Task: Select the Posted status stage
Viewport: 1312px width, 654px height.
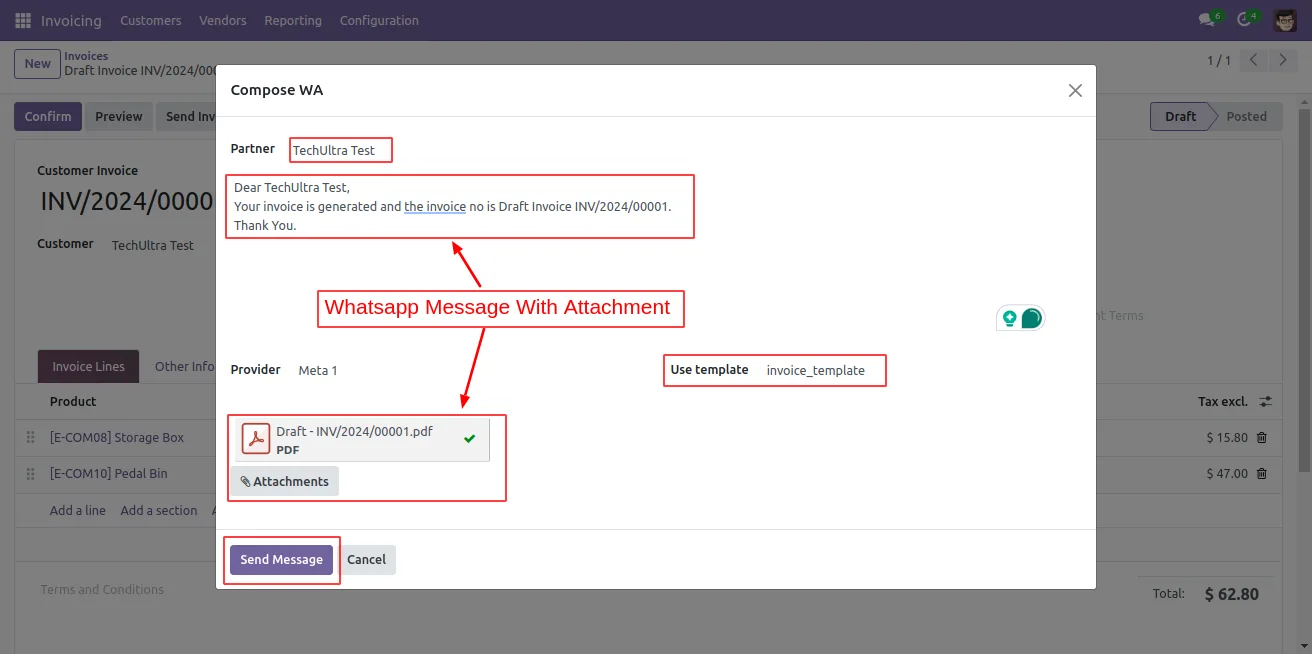Action: pyautogui.click(x=1246, y=116)
